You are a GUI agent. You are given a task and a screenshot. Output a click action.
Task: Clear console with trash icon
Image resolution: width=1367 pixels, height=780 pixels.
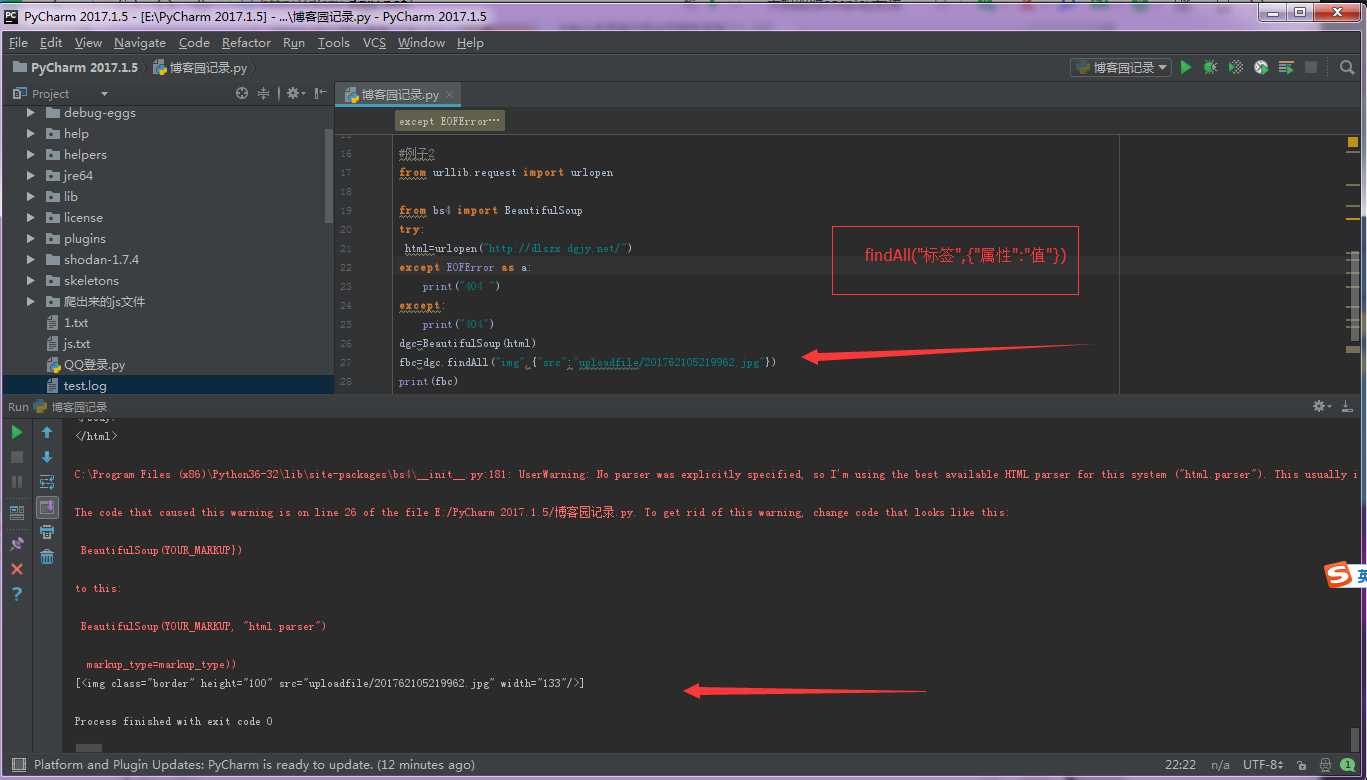pos(47,557)
